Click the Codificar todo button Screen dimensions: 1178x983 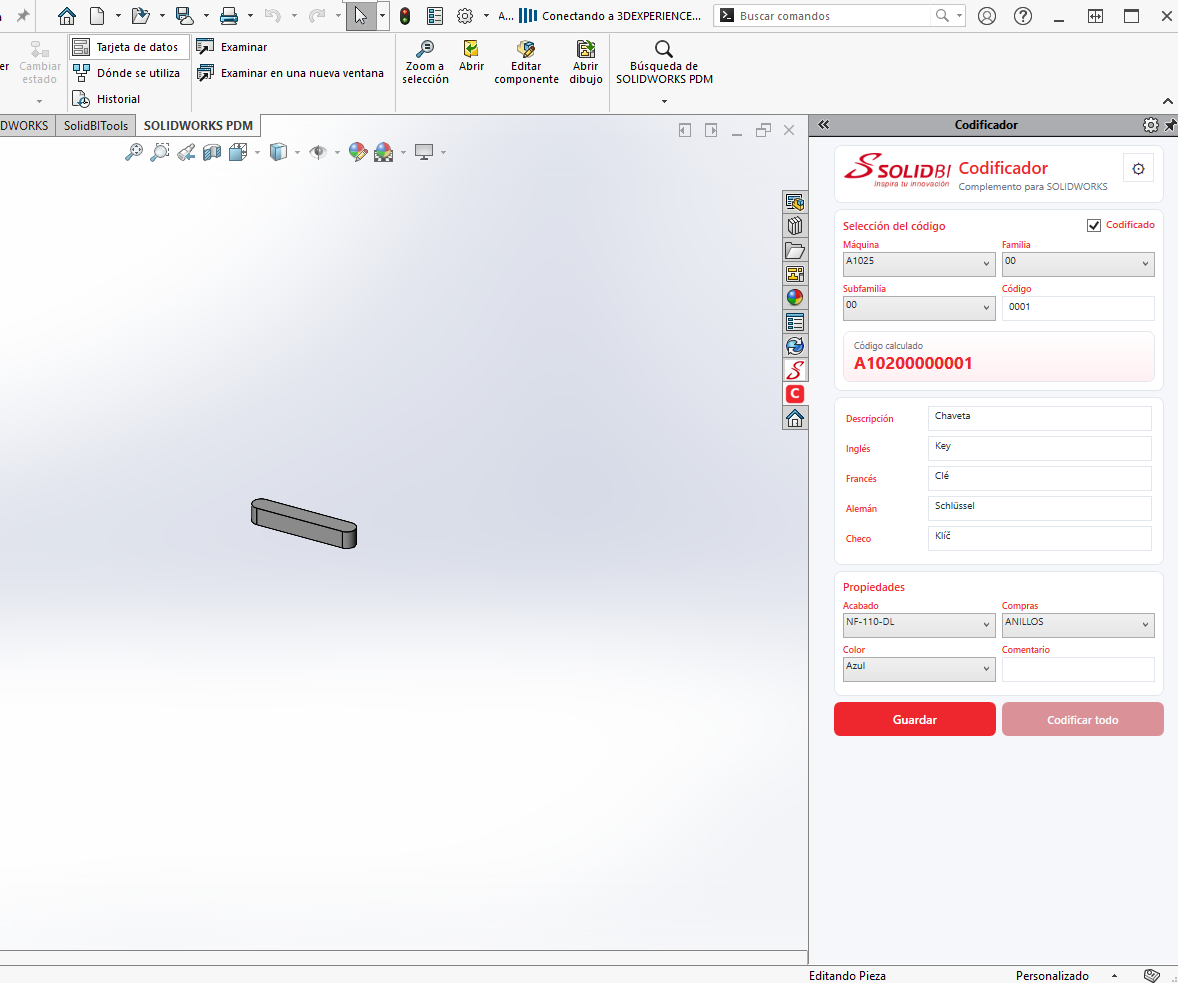pos(1083,719)
